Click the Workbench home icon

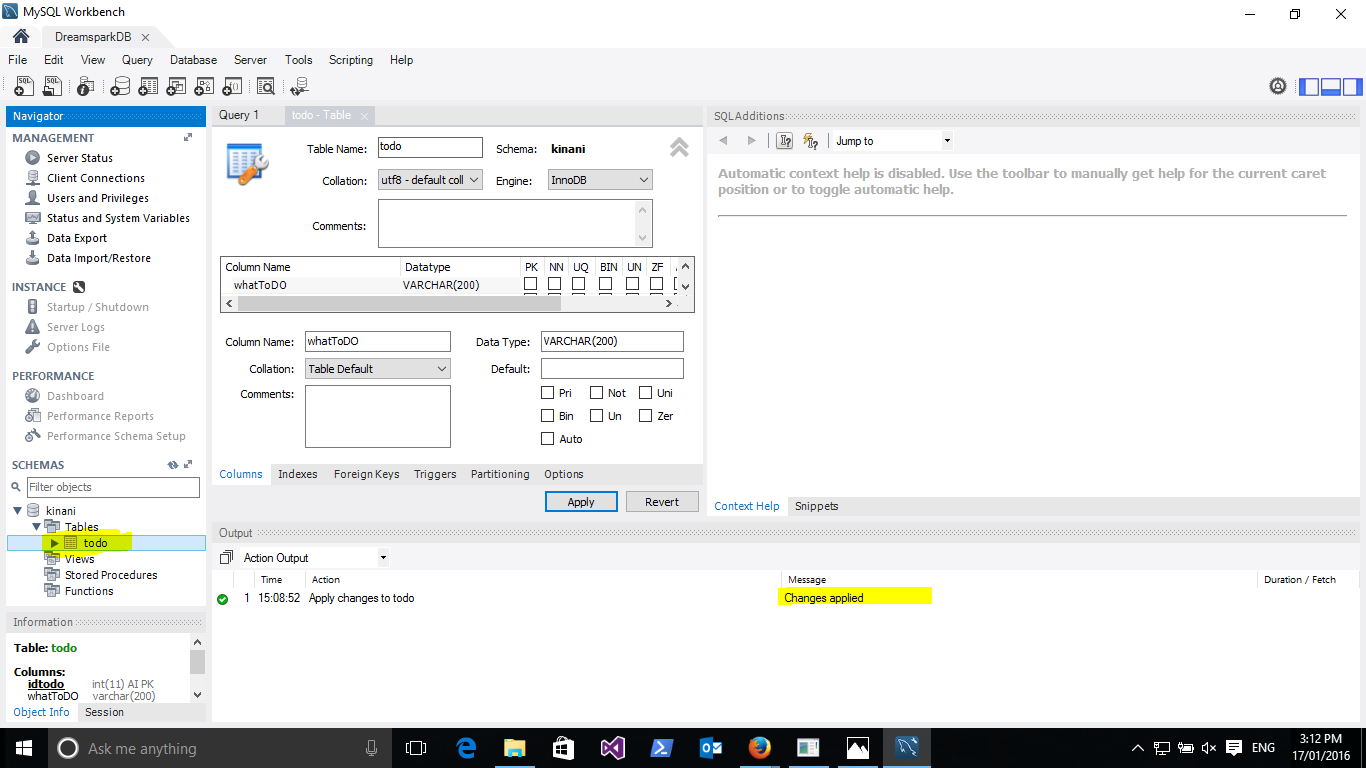pyautogui.click(x=21, y=36)
